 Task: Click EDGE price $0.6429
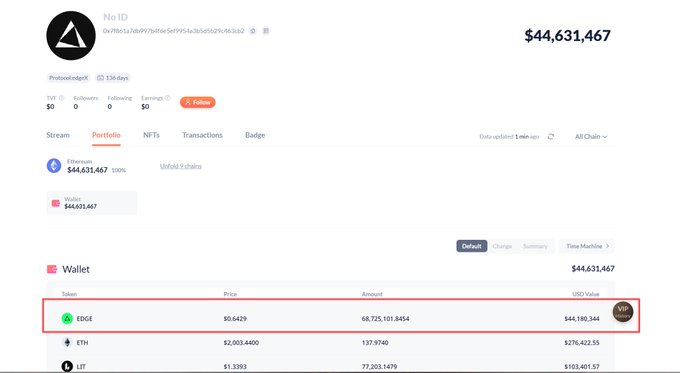235,319
